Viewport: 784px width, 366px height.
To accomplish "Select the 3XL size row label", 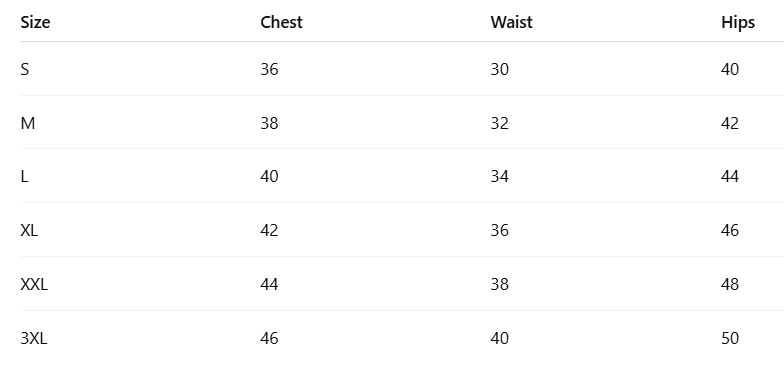I will (34, 338).
